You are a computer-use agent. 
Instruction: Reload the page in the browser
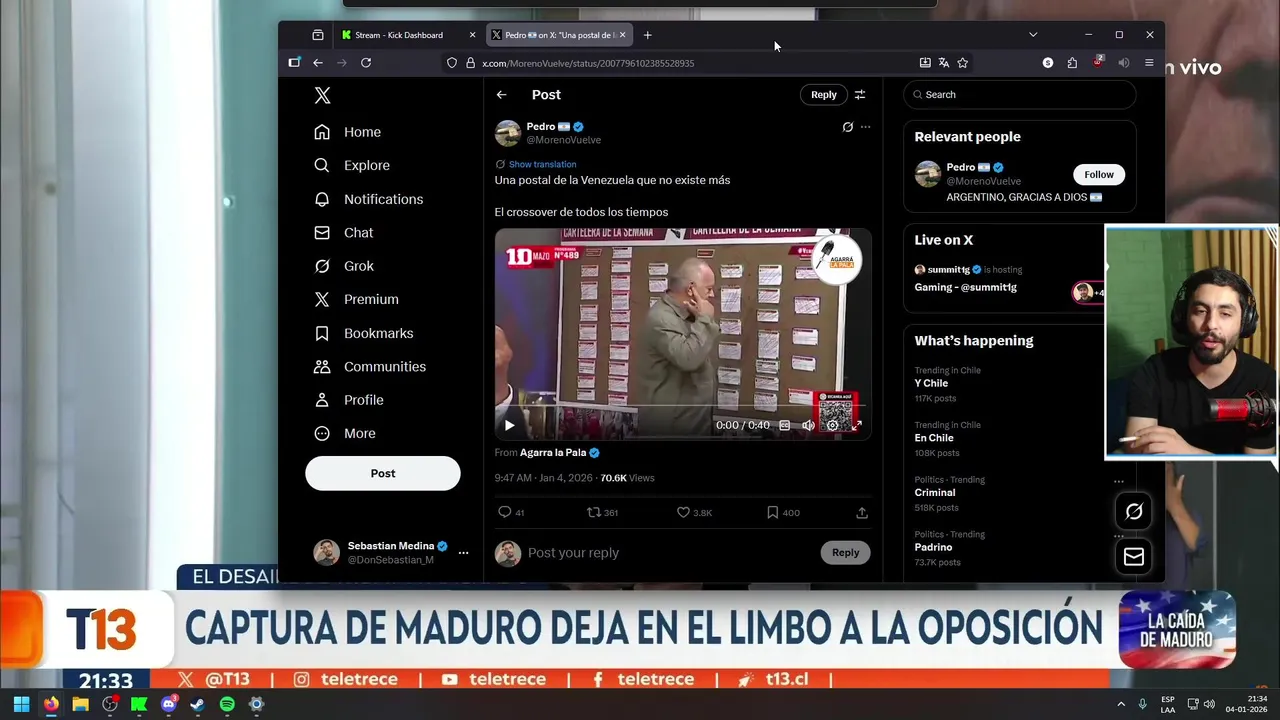[366, 63]
